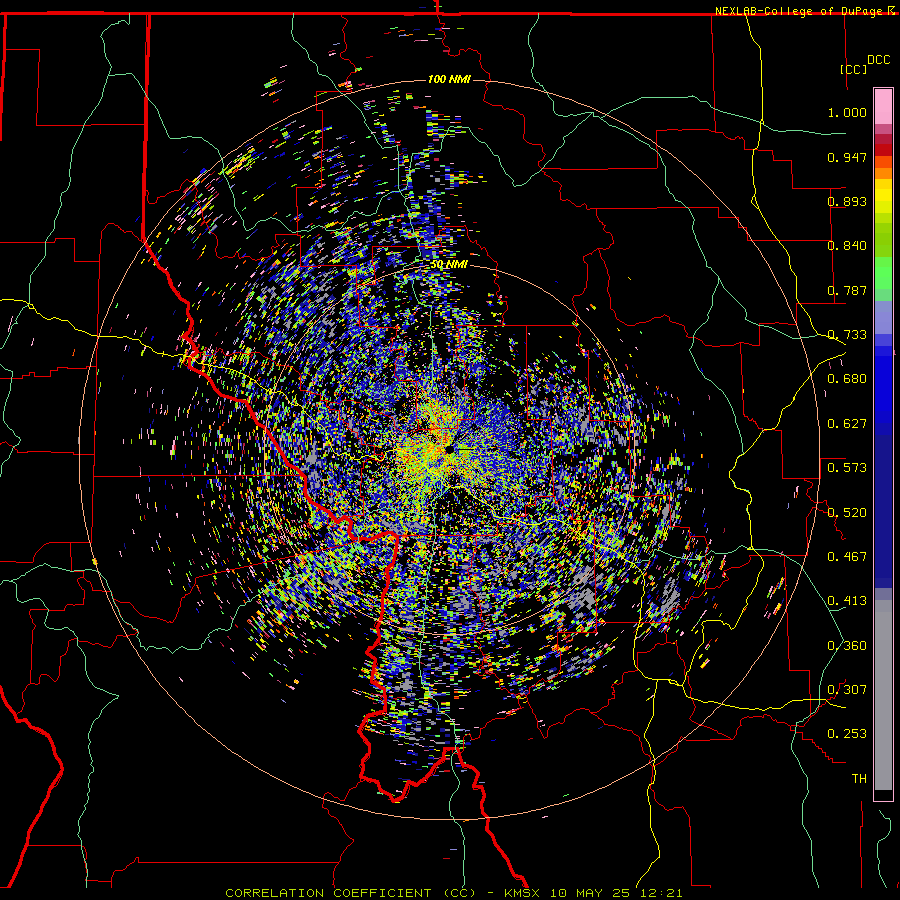The width and height of the screenshot is (900, 900).
Task: Click the 0.360 legend value
Action: (x=847, y=646)
